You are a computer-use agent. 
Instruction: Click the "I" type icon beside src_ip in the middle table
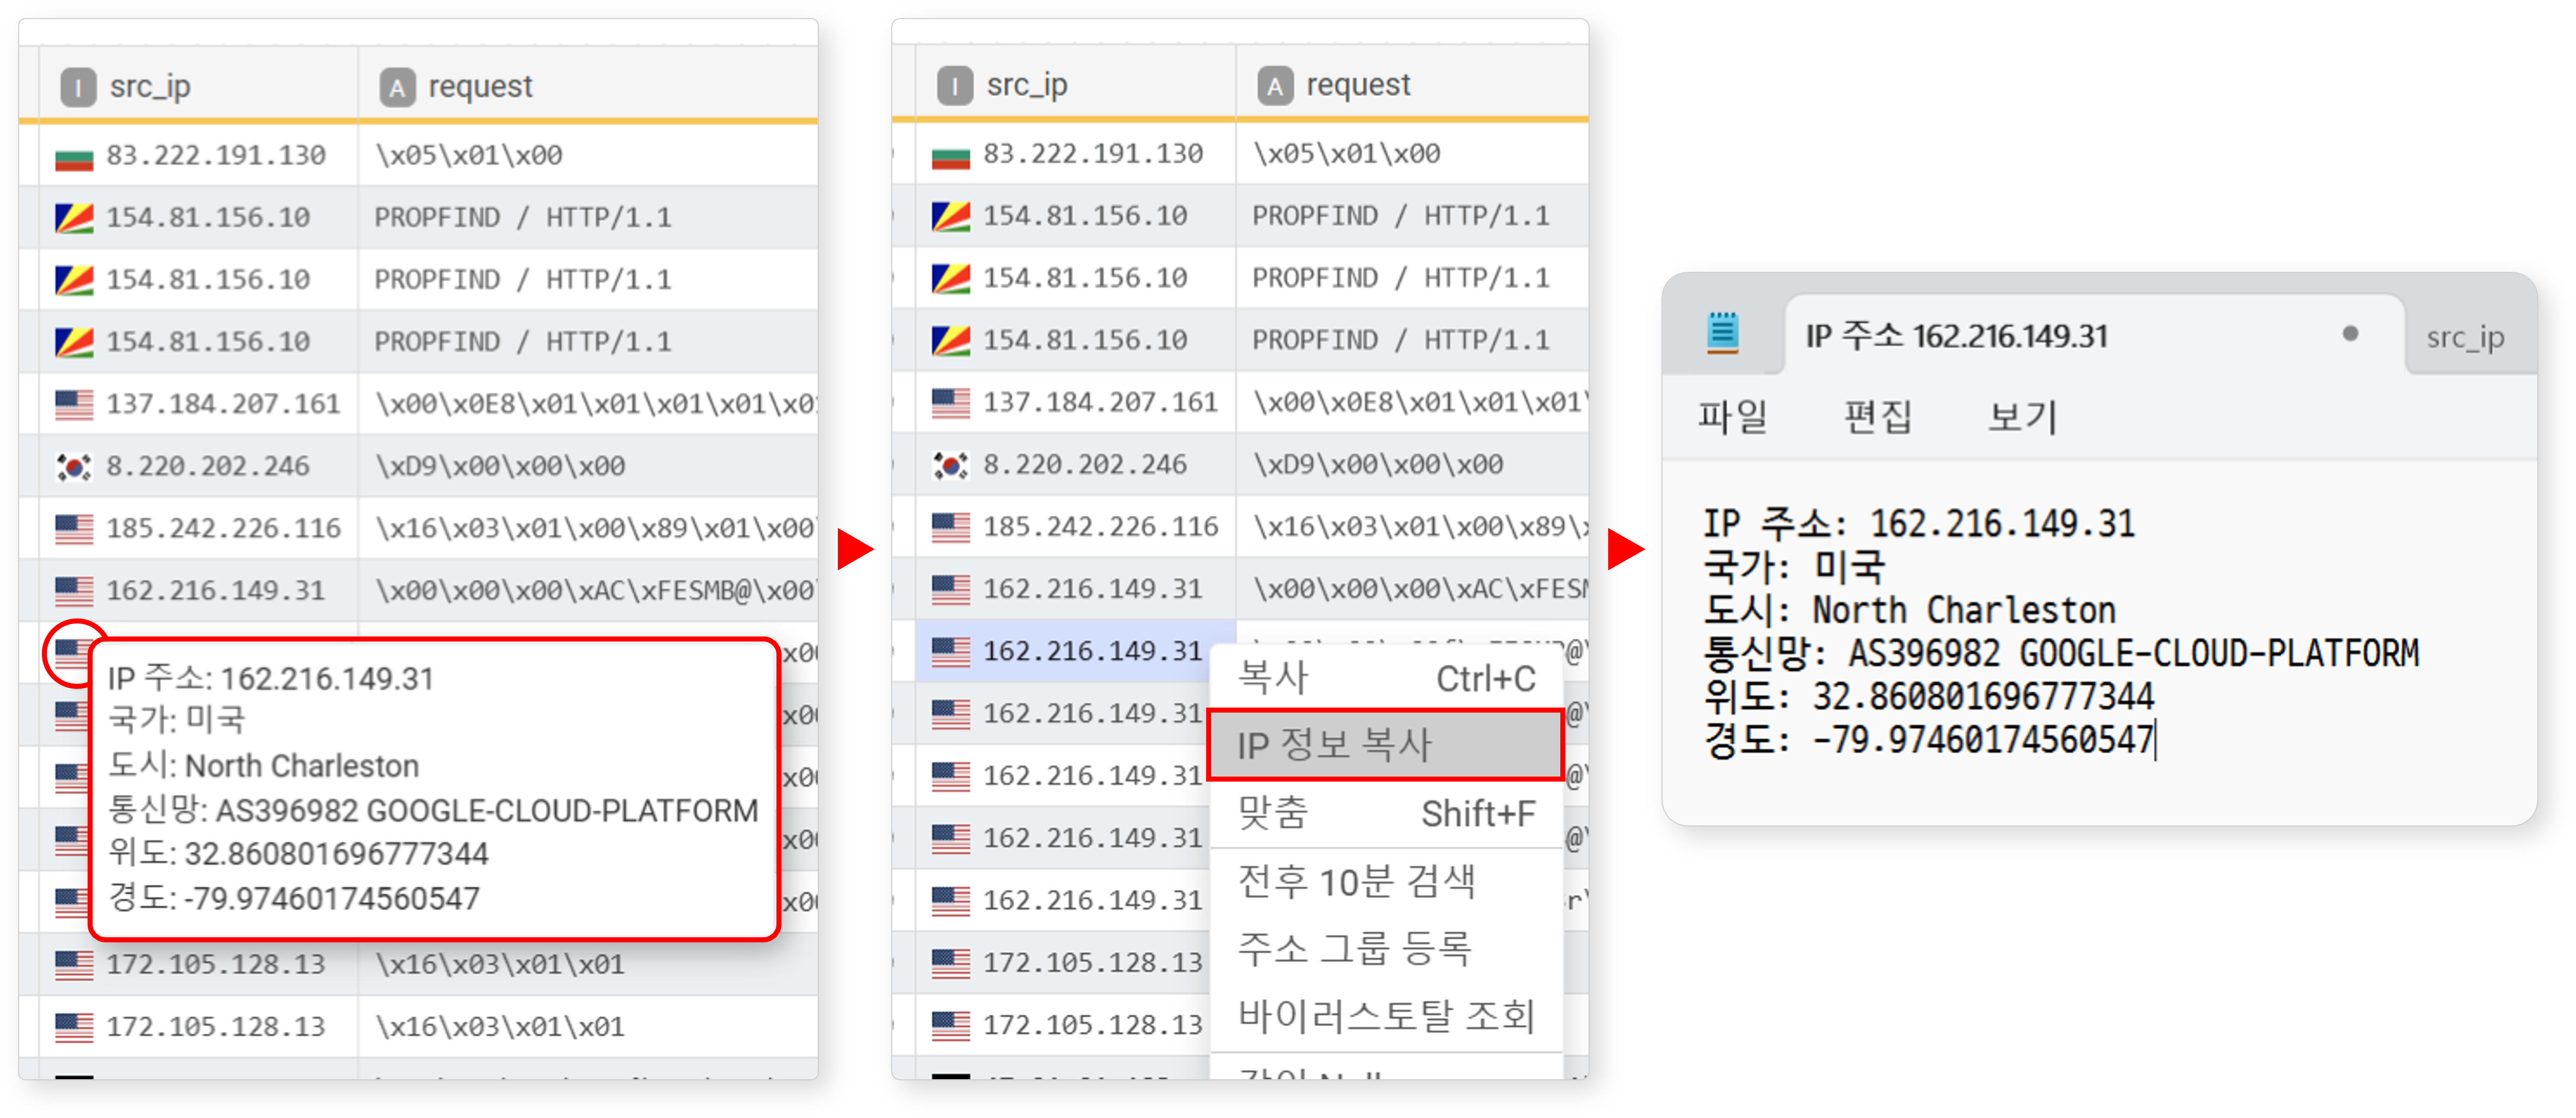tap(955, 85)
